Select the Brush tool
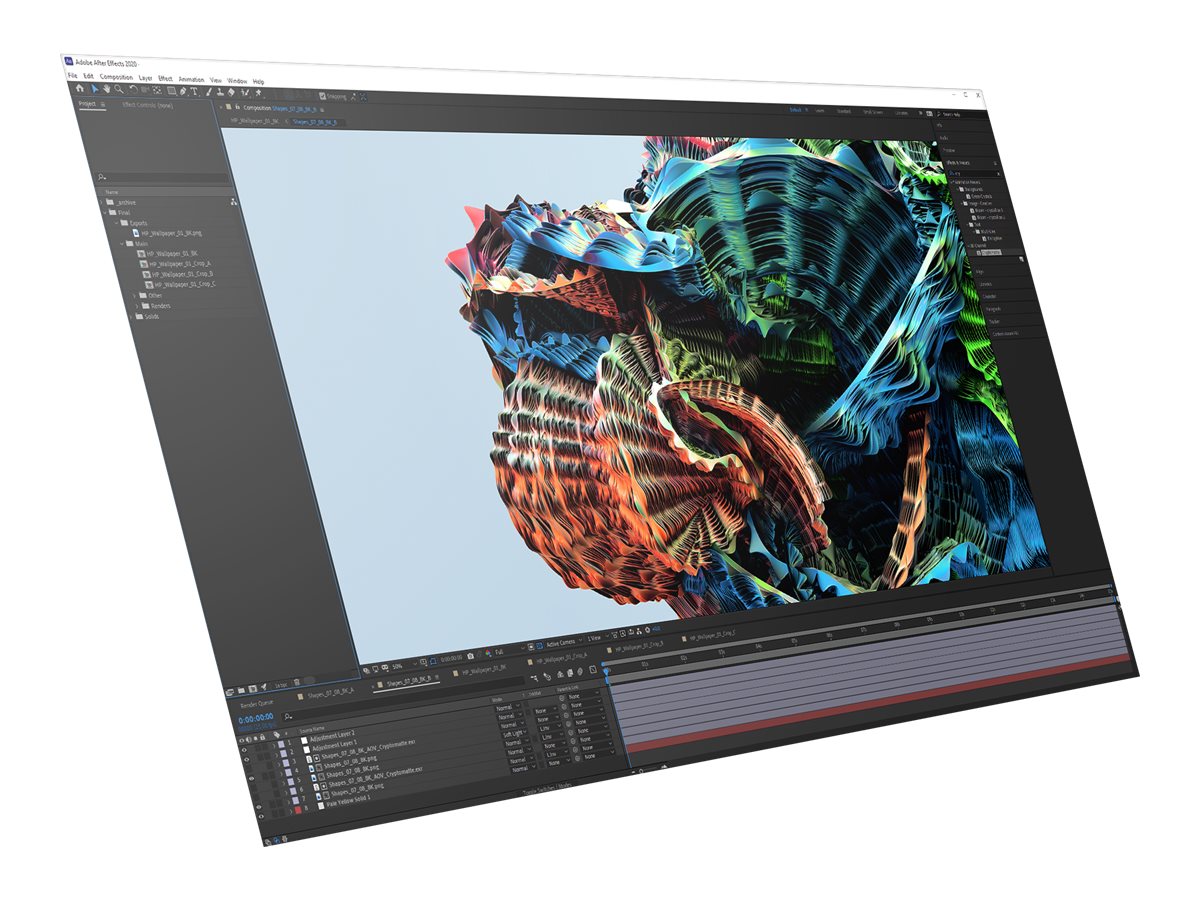The height and width of the screenshot is (900, 1200). point(208,92)
